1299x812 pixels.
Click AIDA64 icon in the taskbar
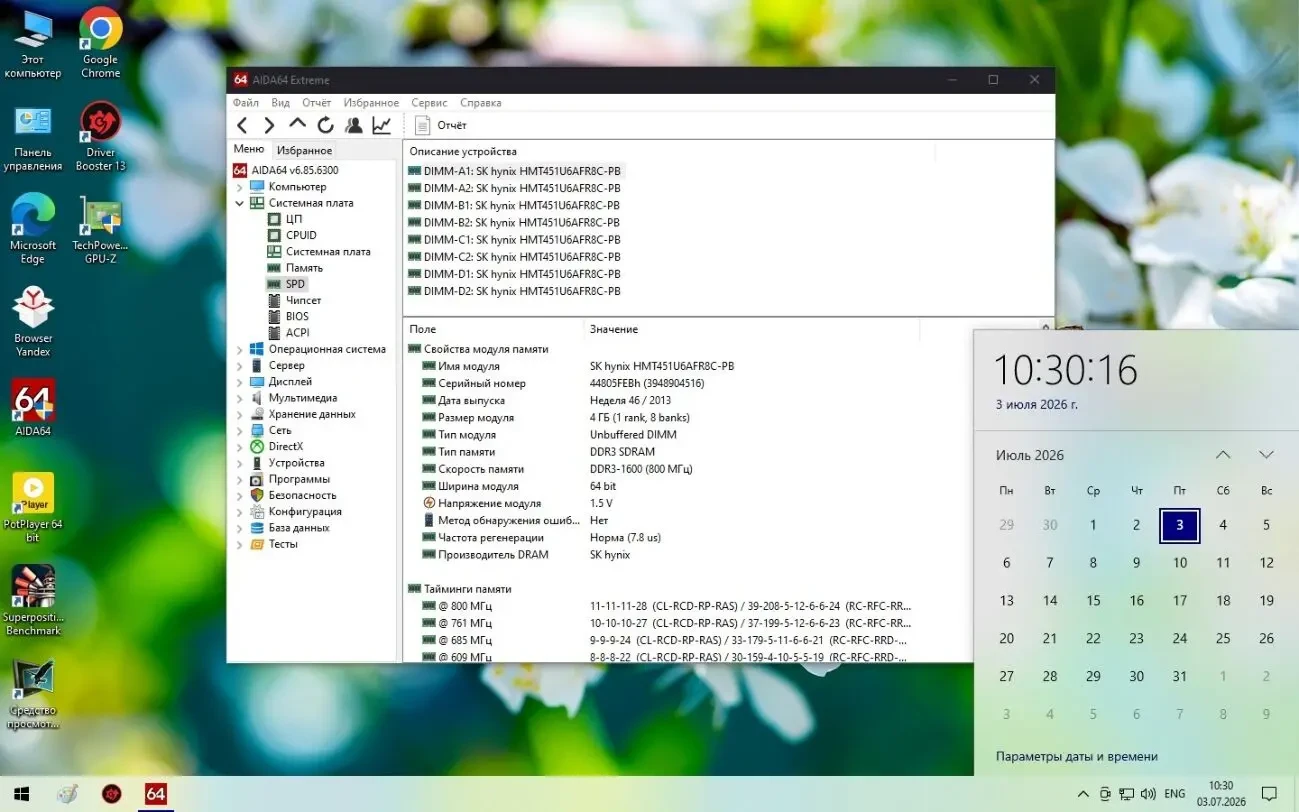click(155, 794)
